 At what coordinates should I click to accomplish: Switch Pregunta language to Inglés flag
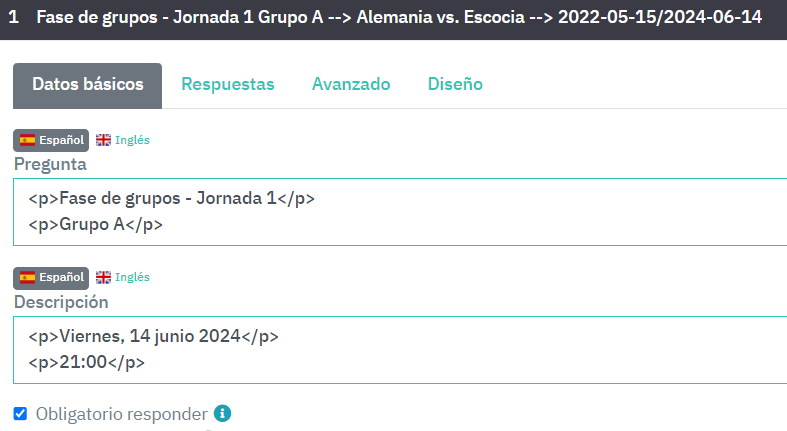coord(123,140)
